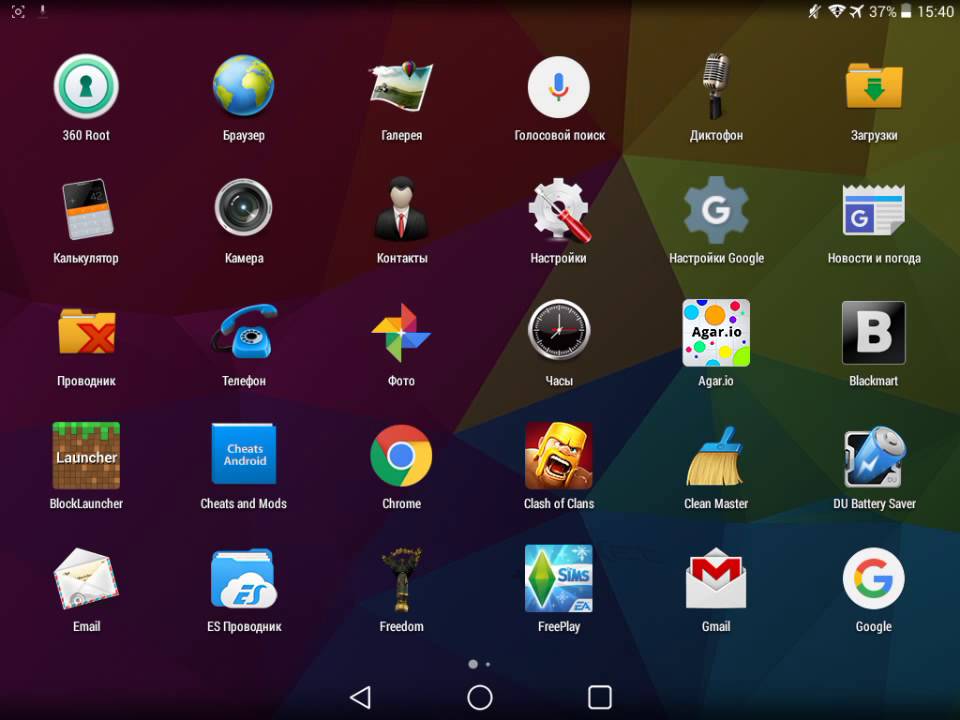Image resolution: width=960 pixels, height=720 pixels.
Task: Switch to the second app drawer page dot
Action: 488,664
